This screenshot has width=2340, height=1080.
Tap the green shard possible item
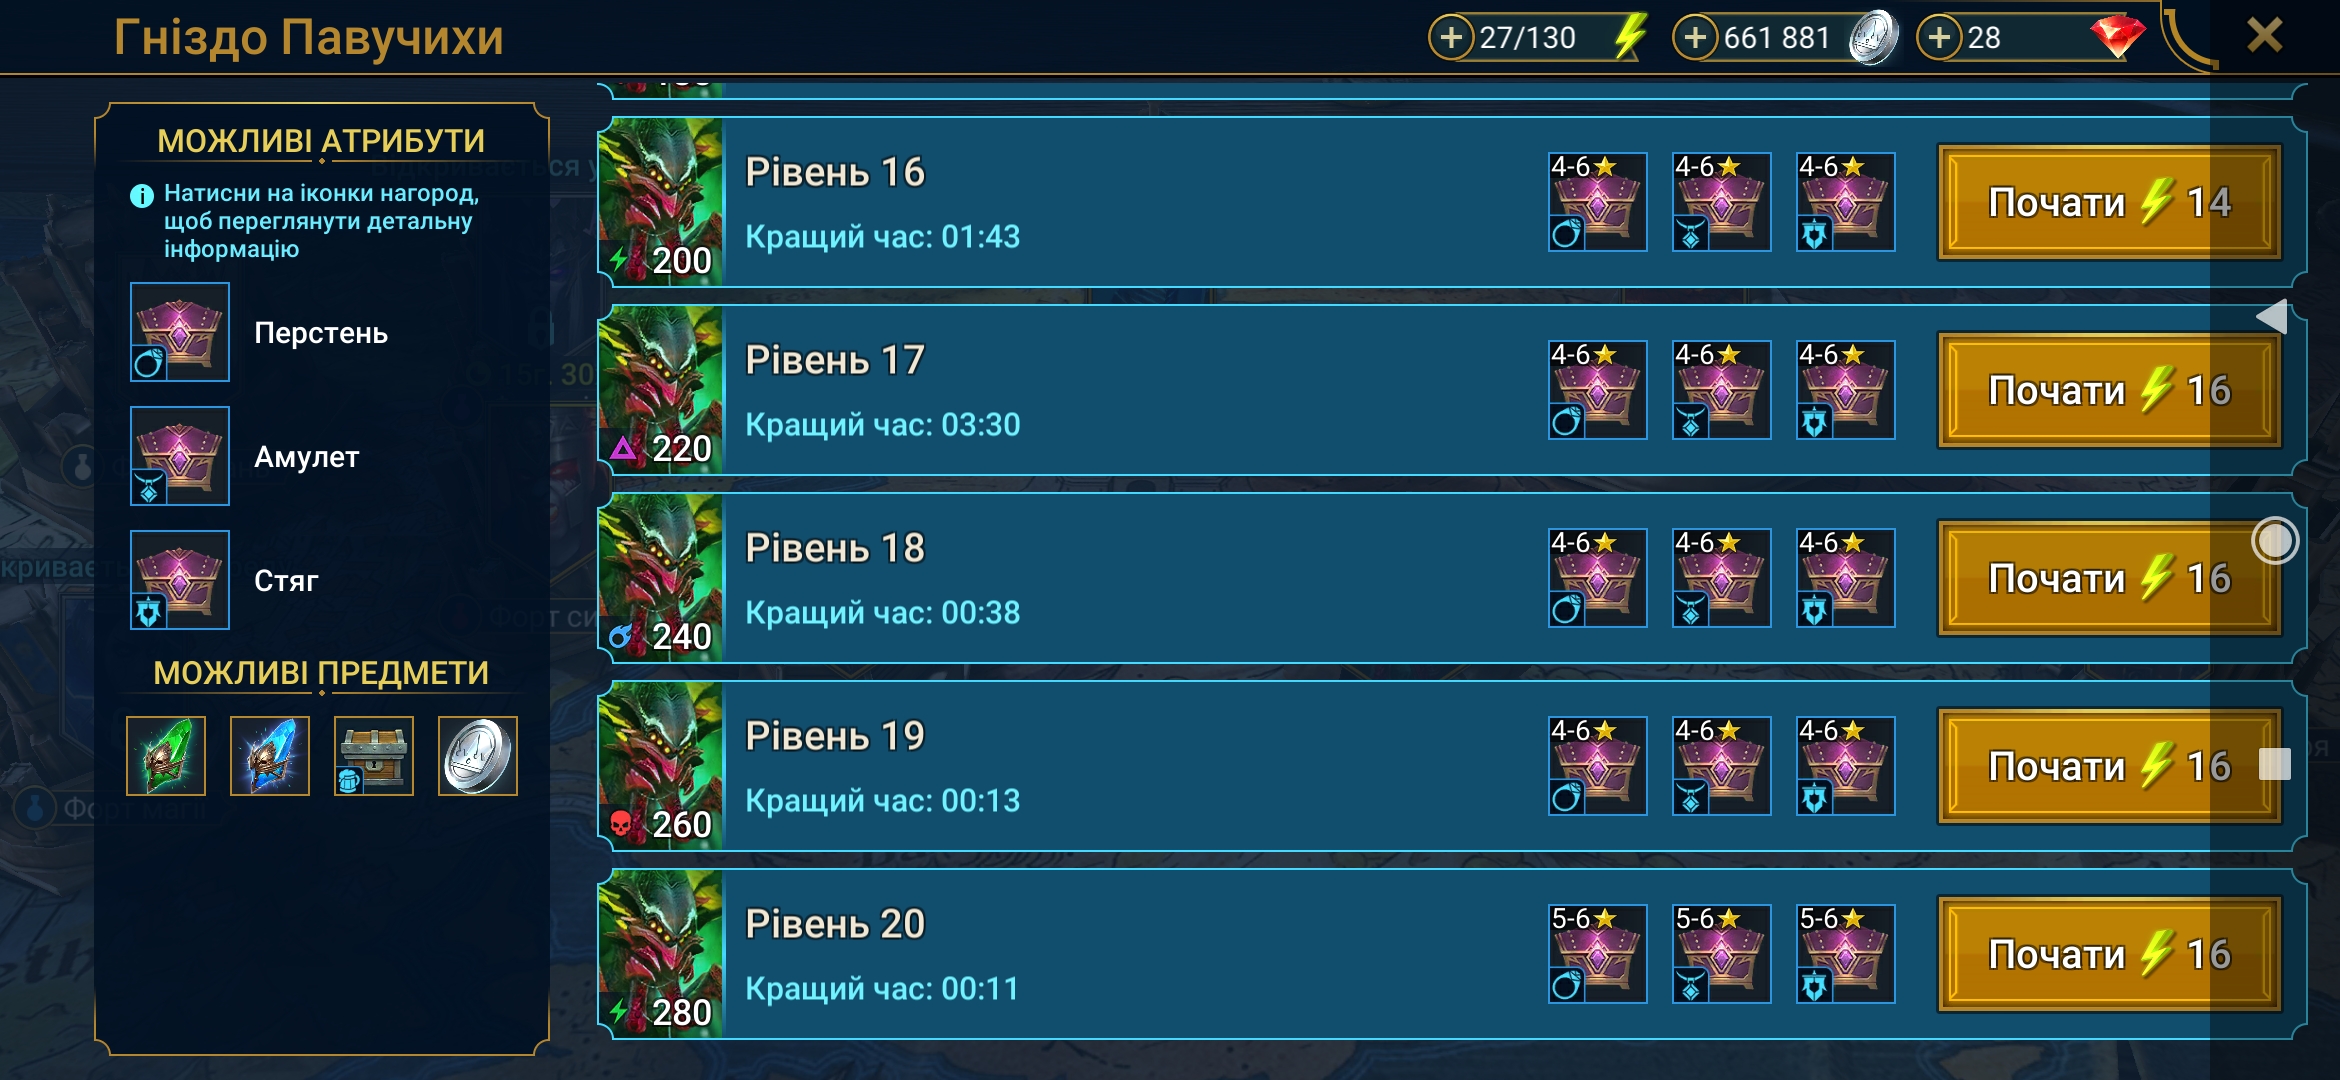pos(166,756)
